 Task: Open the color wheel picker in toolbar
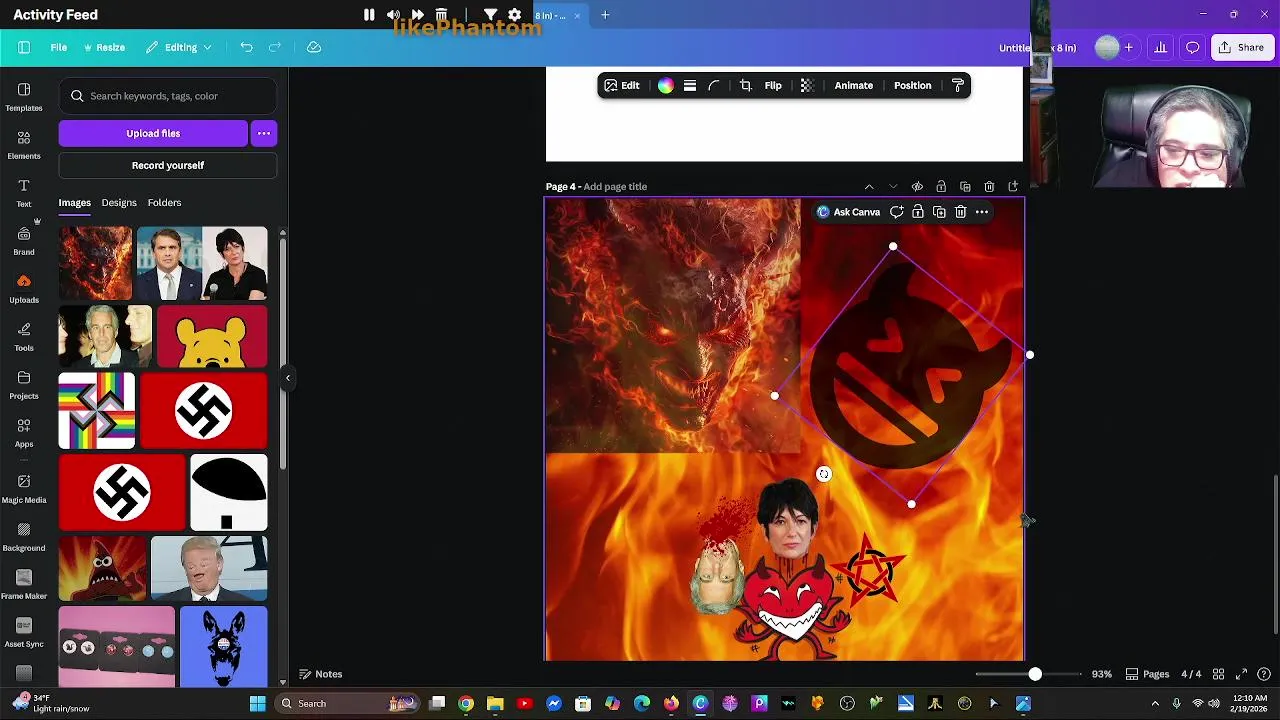(665, 86)
